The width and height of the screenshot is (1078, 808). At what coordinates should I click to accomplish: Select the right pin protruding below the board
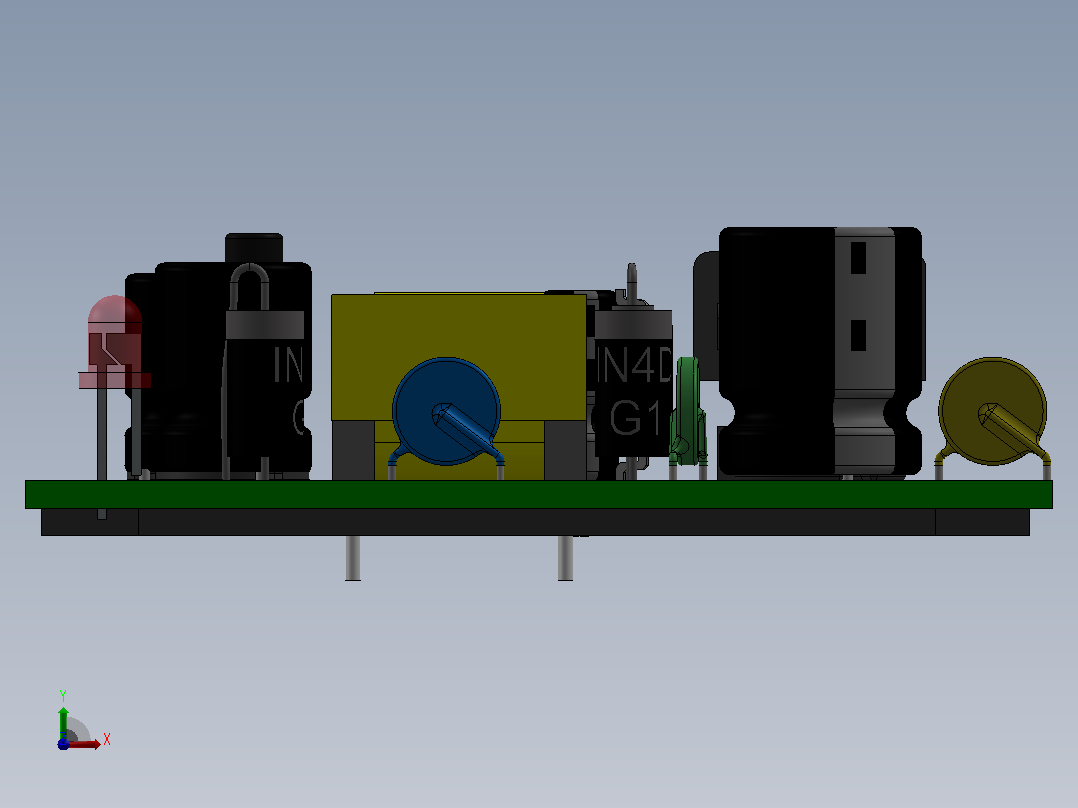tap(565, 558)
